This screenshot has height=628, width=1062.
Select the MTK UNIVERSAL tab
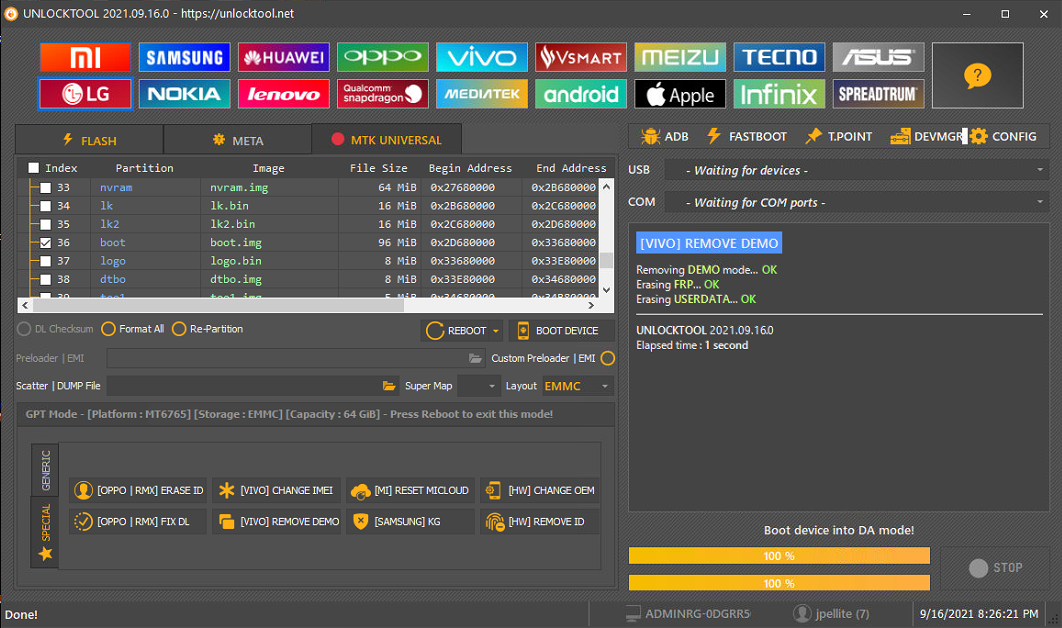(387, 140)
